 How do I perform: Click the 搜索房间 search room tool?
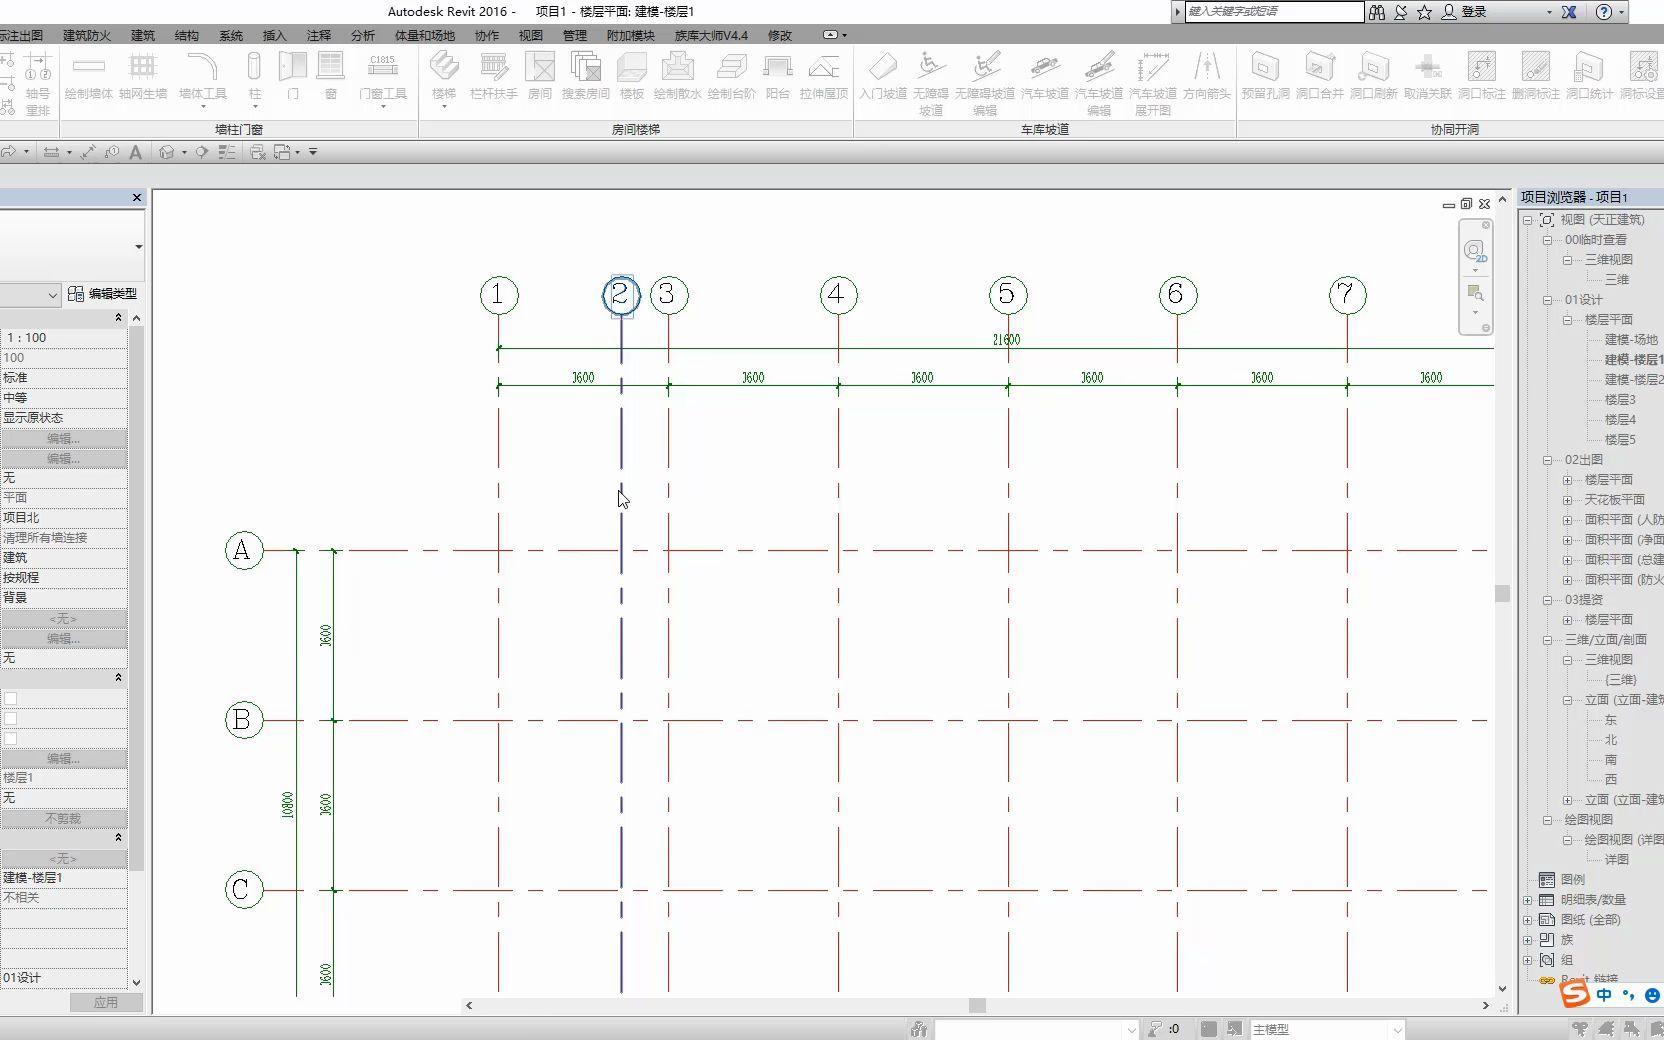point(585,76)
